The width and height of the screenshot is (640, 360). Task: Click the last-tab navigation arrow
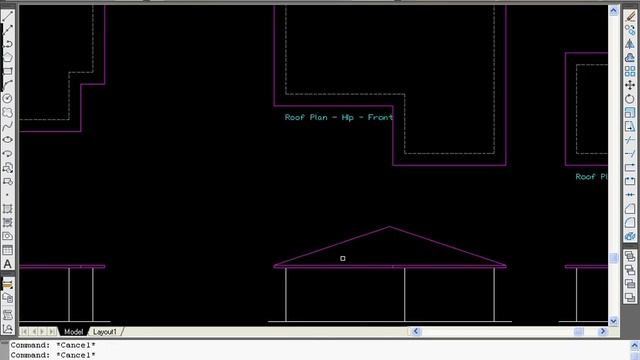click(x=52, y=332)
